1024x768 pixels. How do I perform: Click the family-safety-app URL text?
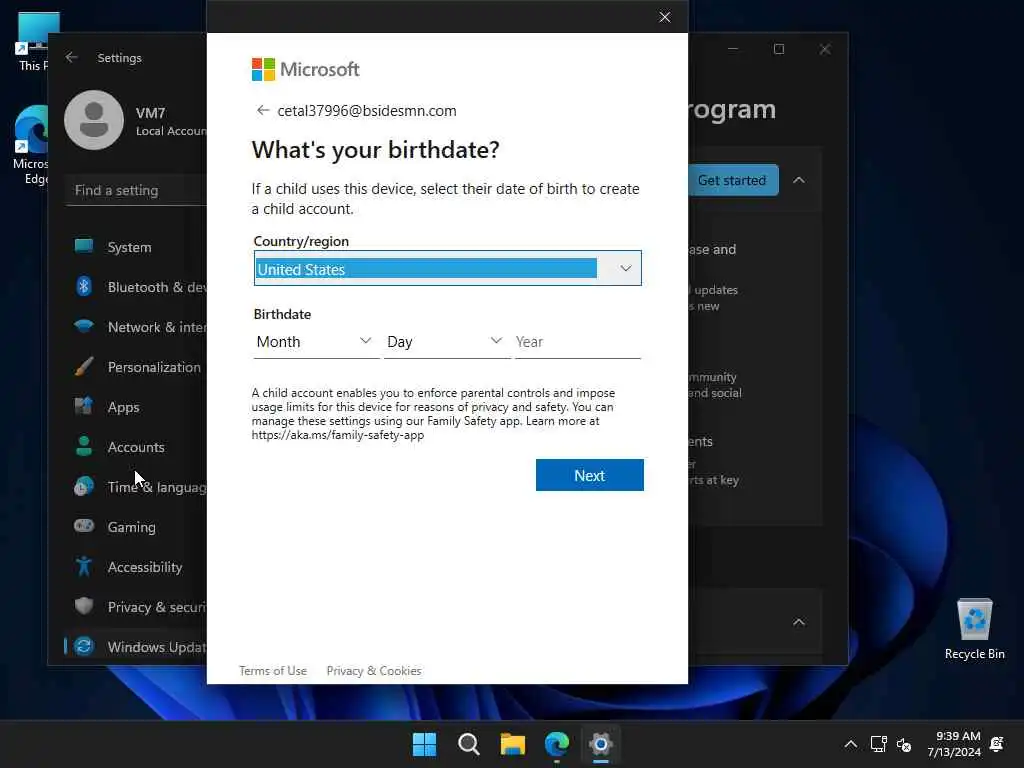coord(338,435)
